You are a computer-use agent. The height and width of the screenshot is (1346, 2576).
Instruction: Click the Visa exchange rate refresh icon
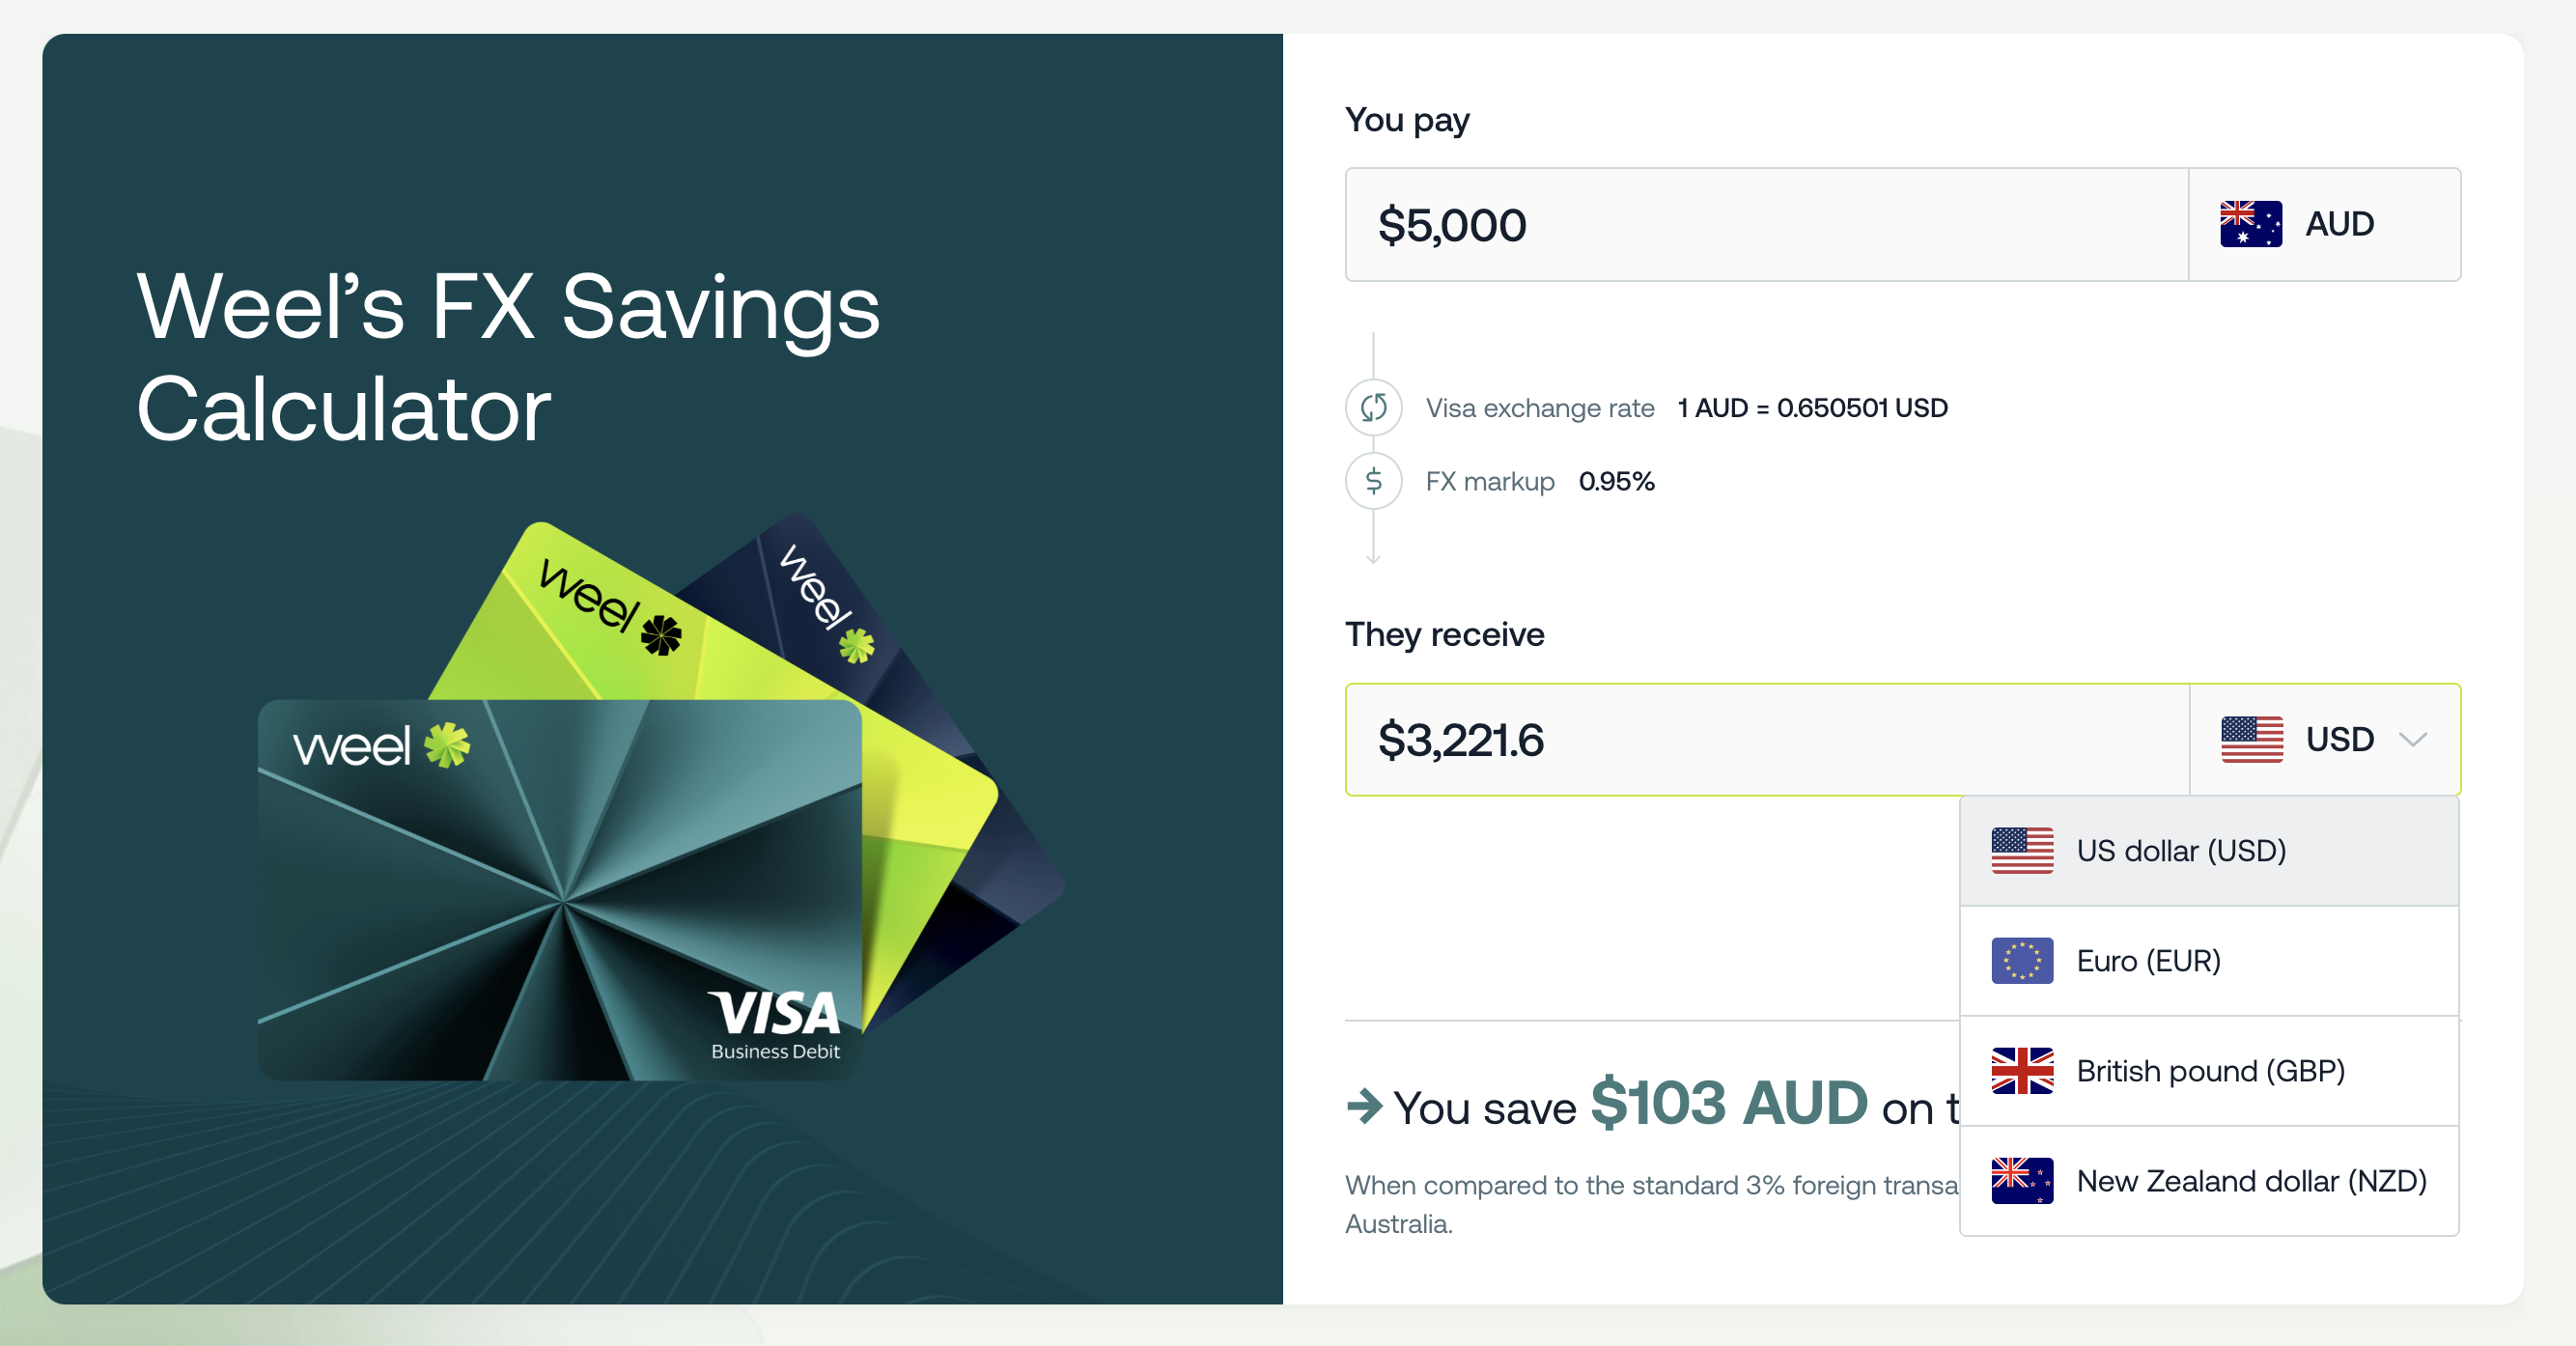[x=1373, y=407]
